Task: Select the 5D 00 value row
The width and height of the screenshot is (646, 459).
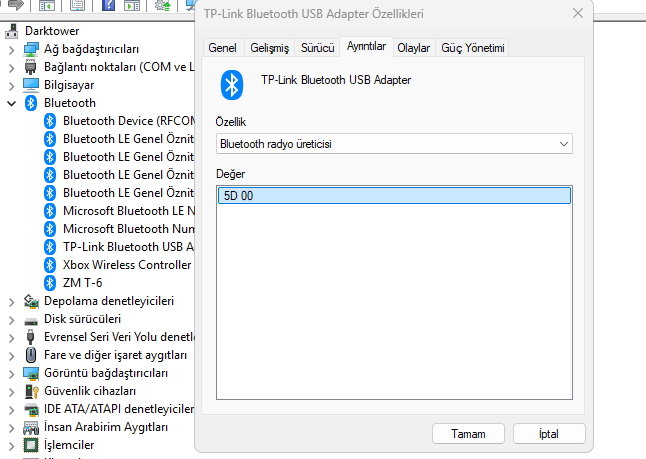Action: 394,196
